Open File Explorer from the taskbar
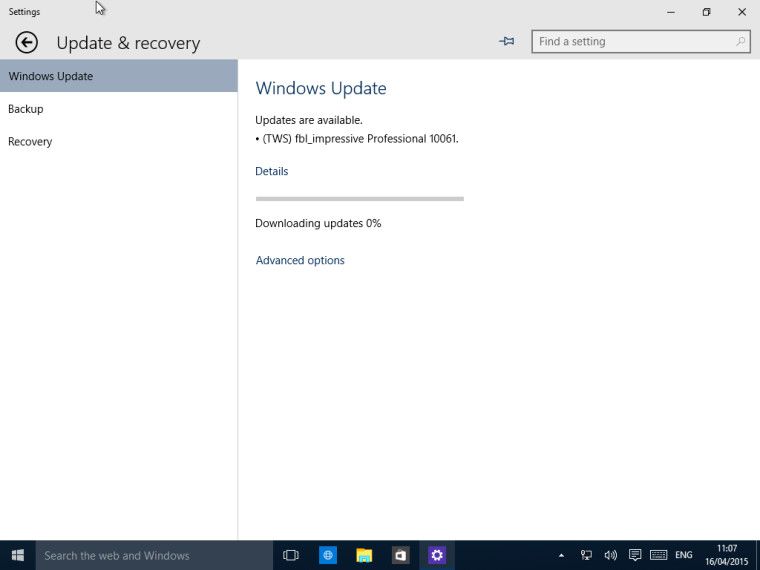Image resolution: width=760 pixels, height=570 pixels. coord(364,555)
